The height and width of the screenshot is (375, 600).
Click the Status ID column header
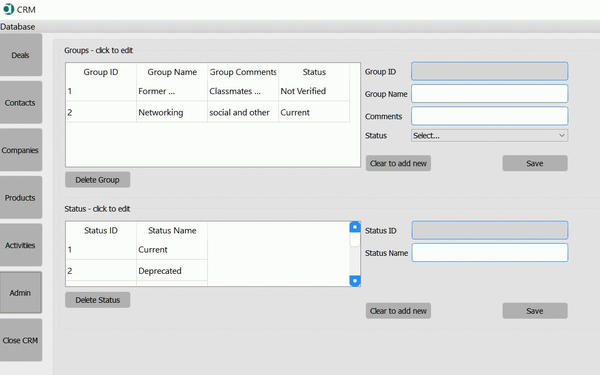coord(101,230)
